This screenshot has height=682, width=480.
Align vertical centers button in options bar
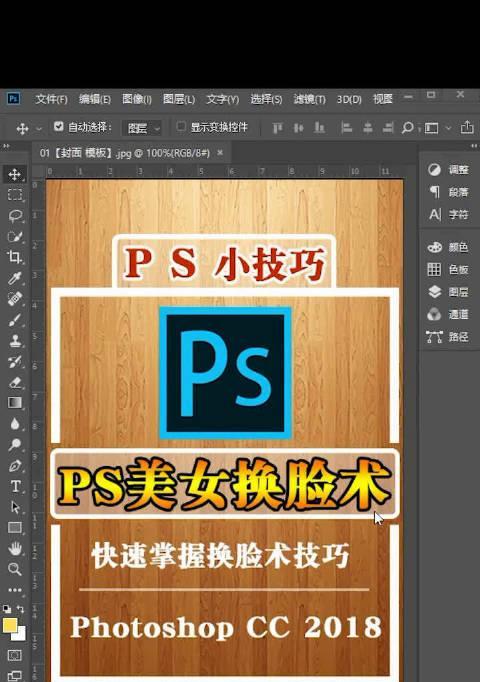point(298,128)
